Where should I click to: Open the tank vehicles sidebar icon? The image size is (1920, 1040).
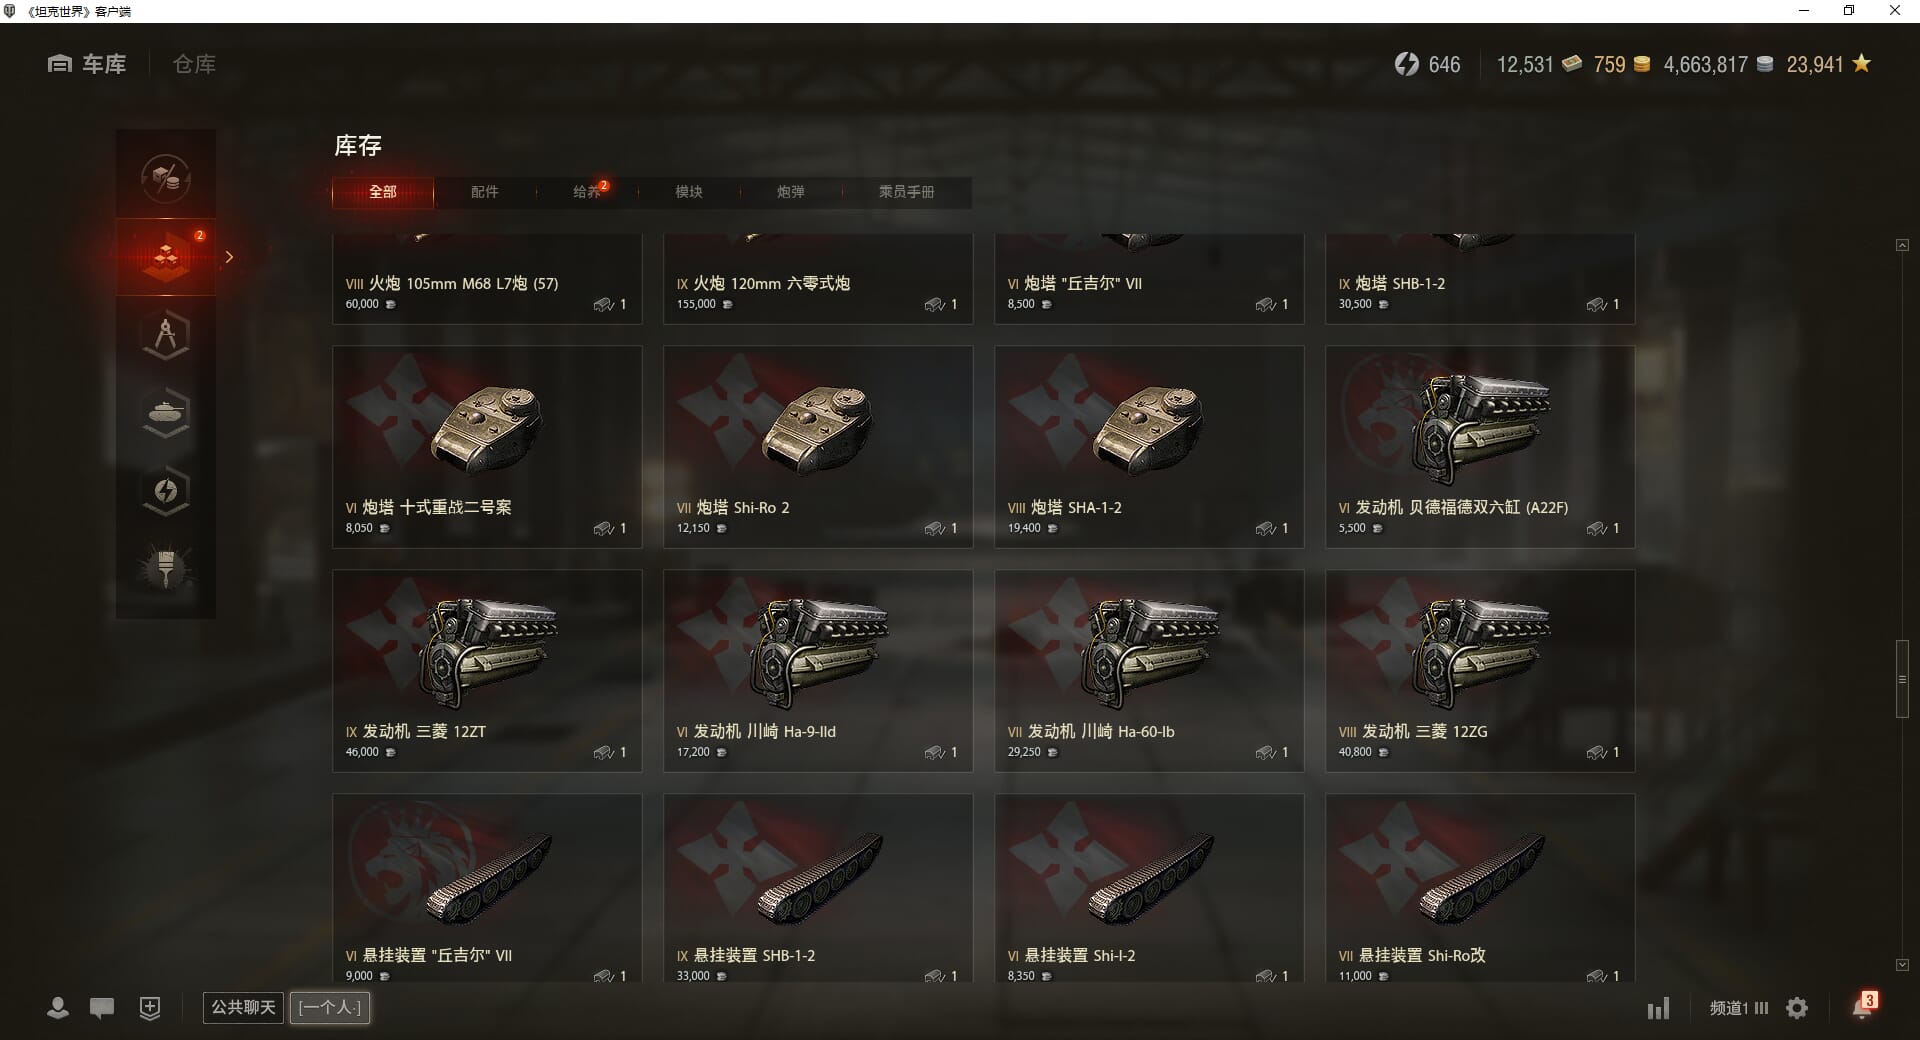pos(166,412)
